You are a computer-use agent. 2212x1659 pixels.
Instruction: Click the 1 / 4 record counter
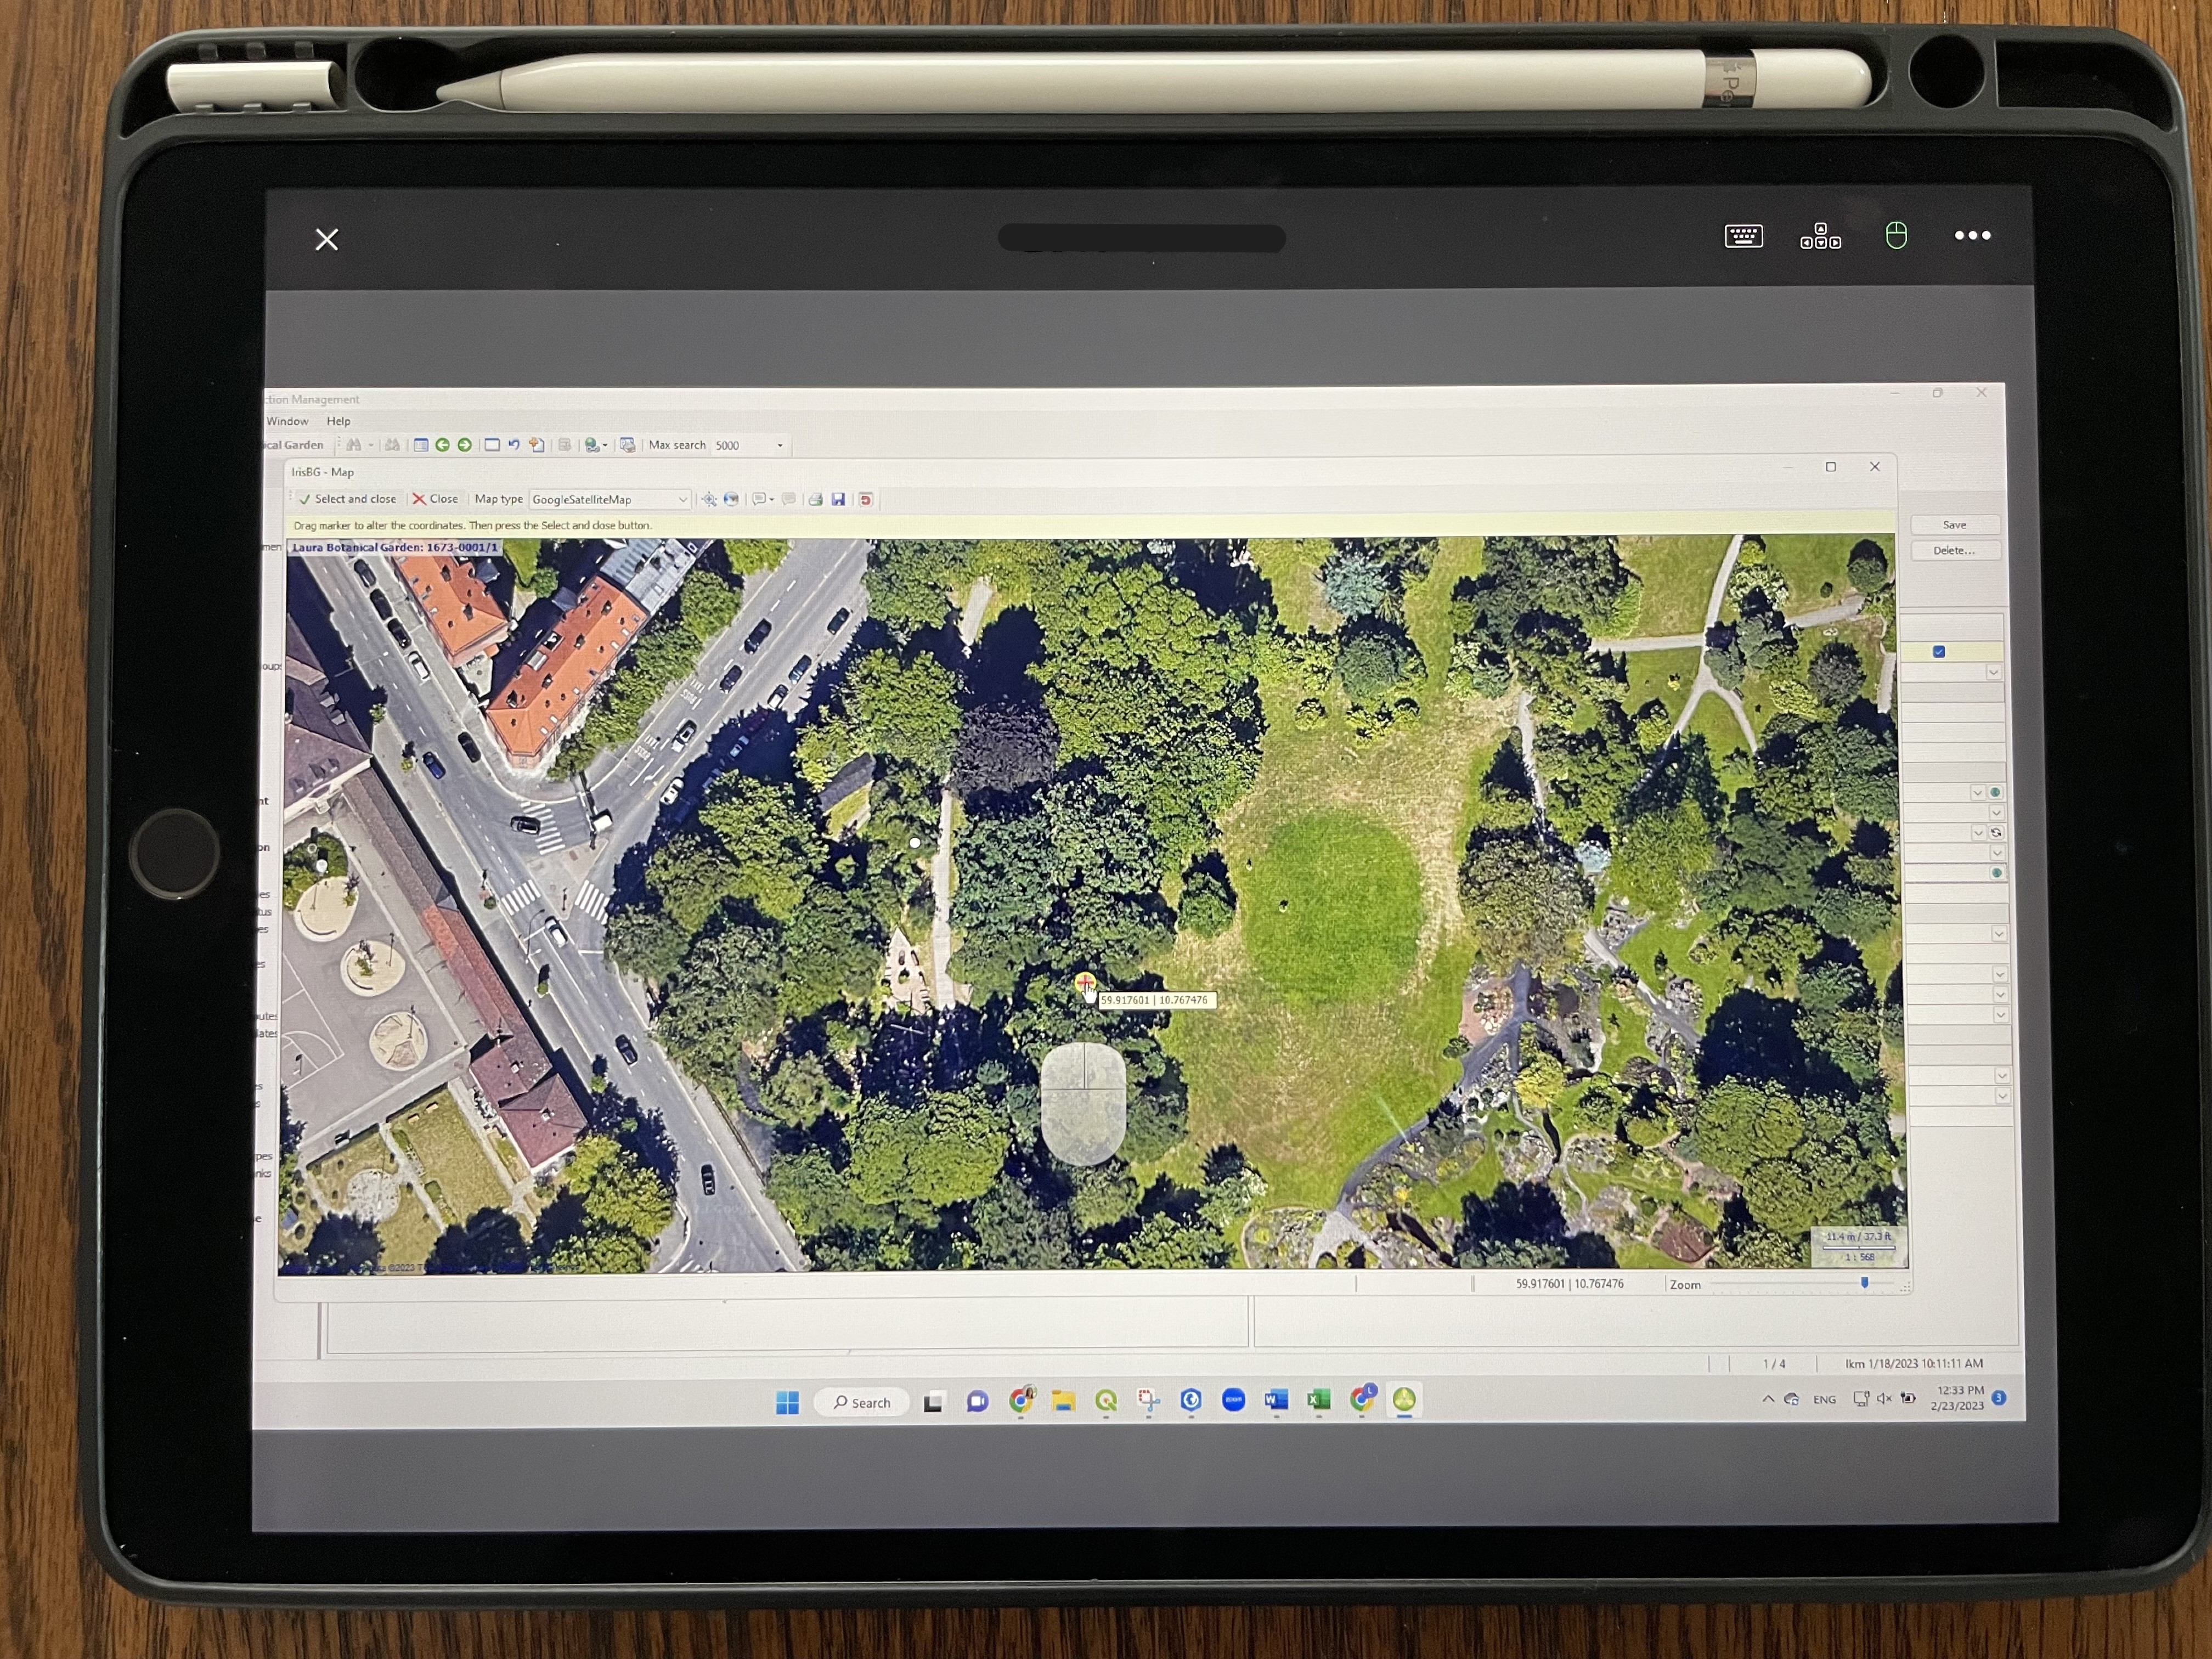tap(1774, 1364)
